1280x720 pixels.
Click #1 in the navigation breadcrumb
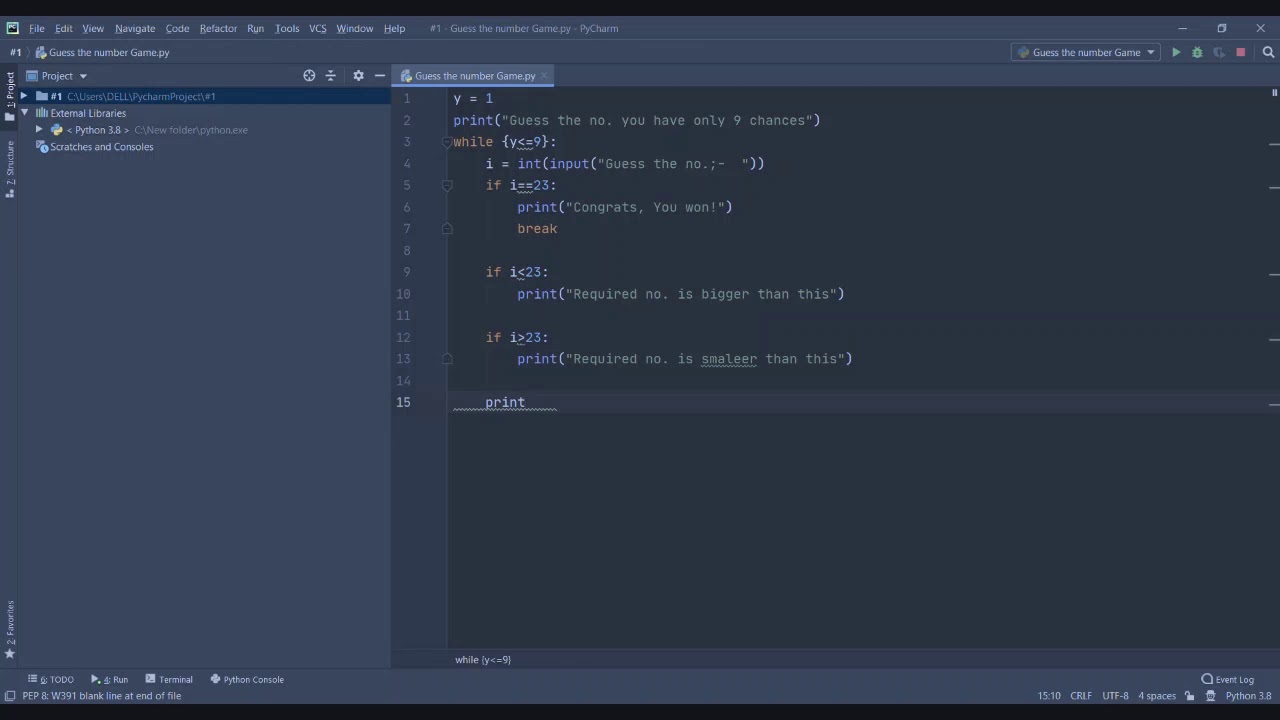(x=16, y=52)
